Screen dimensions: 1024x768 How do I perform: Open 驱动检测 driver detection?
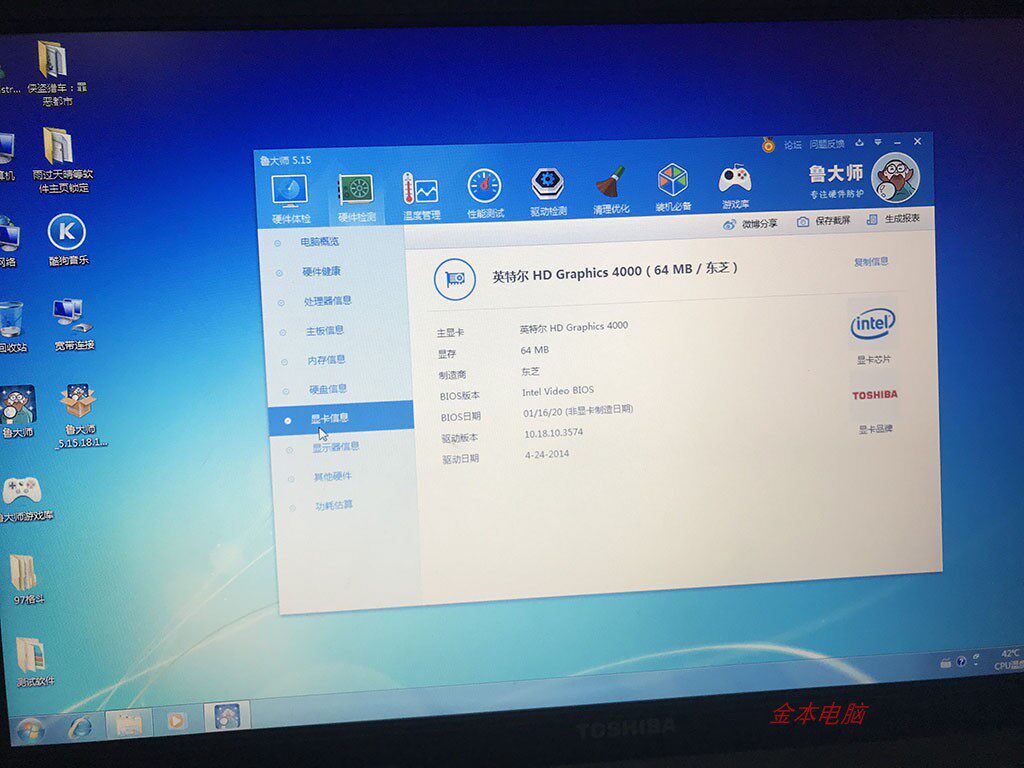tap(548, 191)
